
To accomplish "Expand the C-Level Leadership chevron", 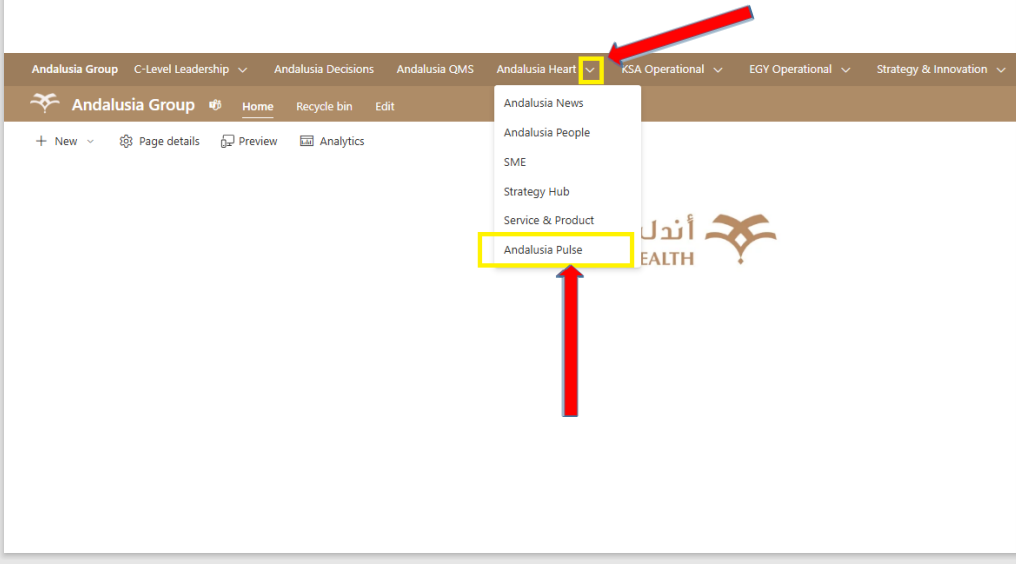I will point(243,70).
